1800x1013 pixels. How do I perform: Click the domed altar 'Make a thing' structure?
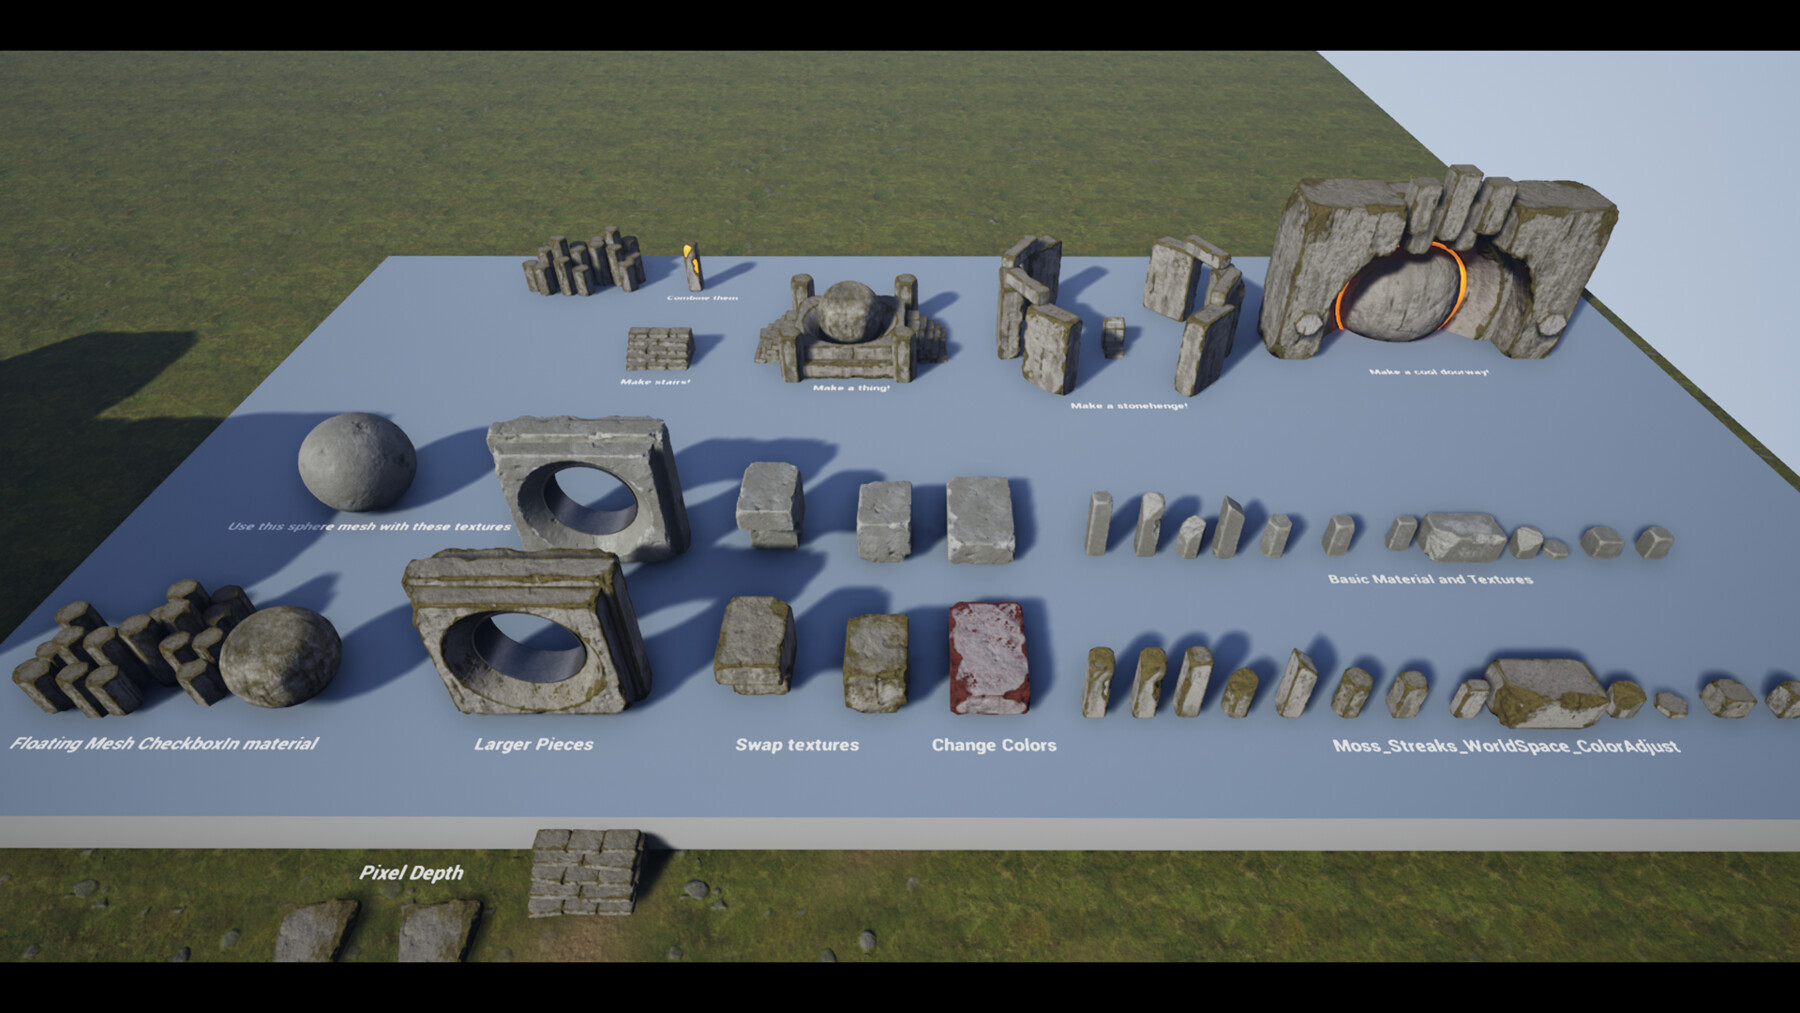[845, 330]
